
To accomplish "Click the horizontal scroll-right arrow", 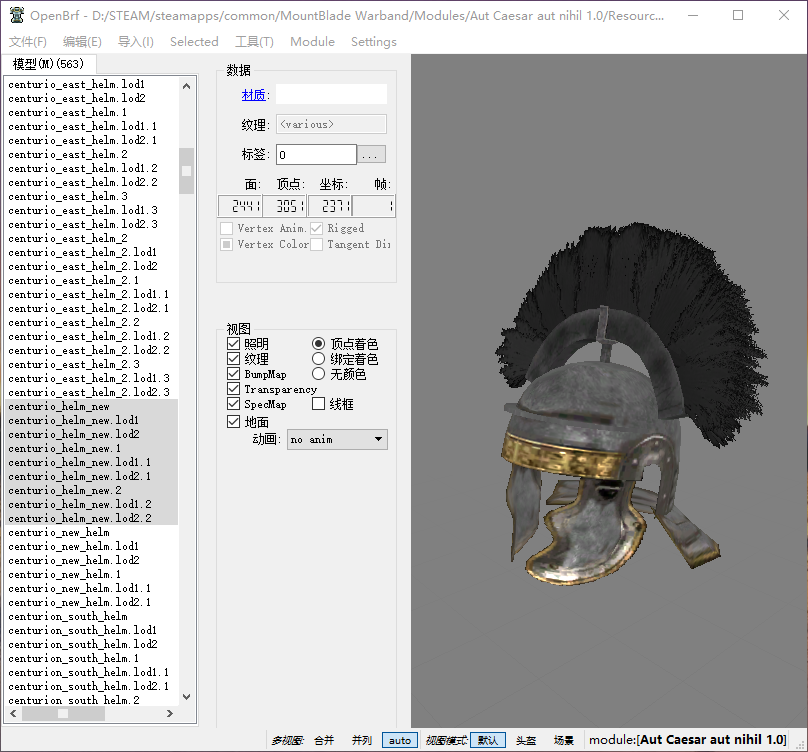I will [170, 714].
